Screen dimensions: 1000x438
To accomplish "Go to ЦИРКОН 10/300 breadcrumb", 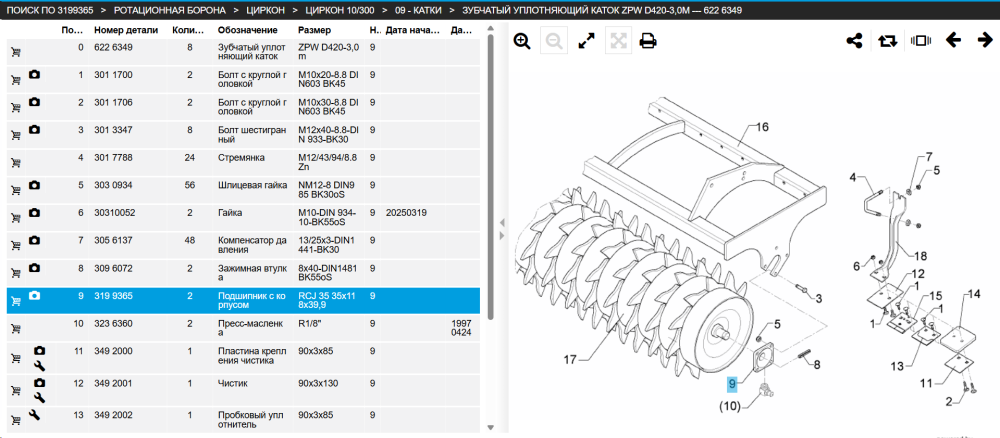I will pos(340,11).
